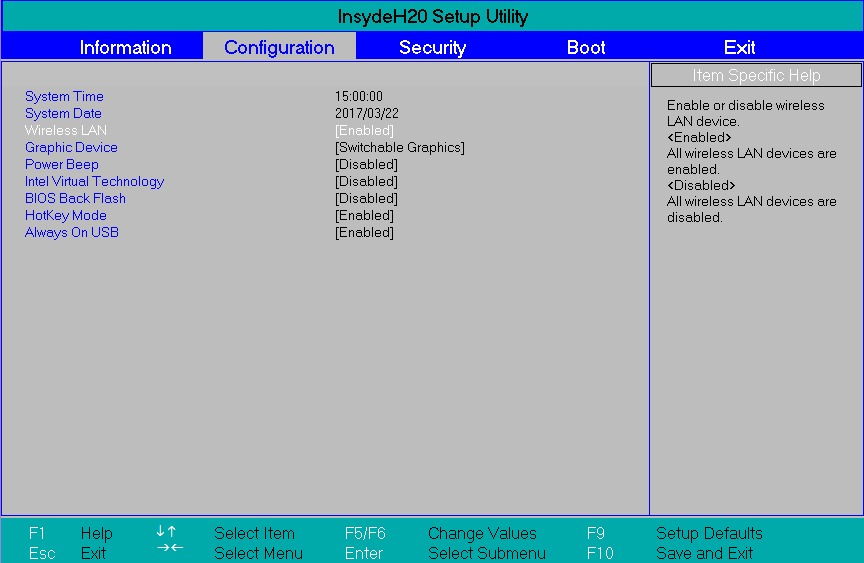Open the Exit tab
This screenshot has height=563, width=864.
[x=739, y=47]
